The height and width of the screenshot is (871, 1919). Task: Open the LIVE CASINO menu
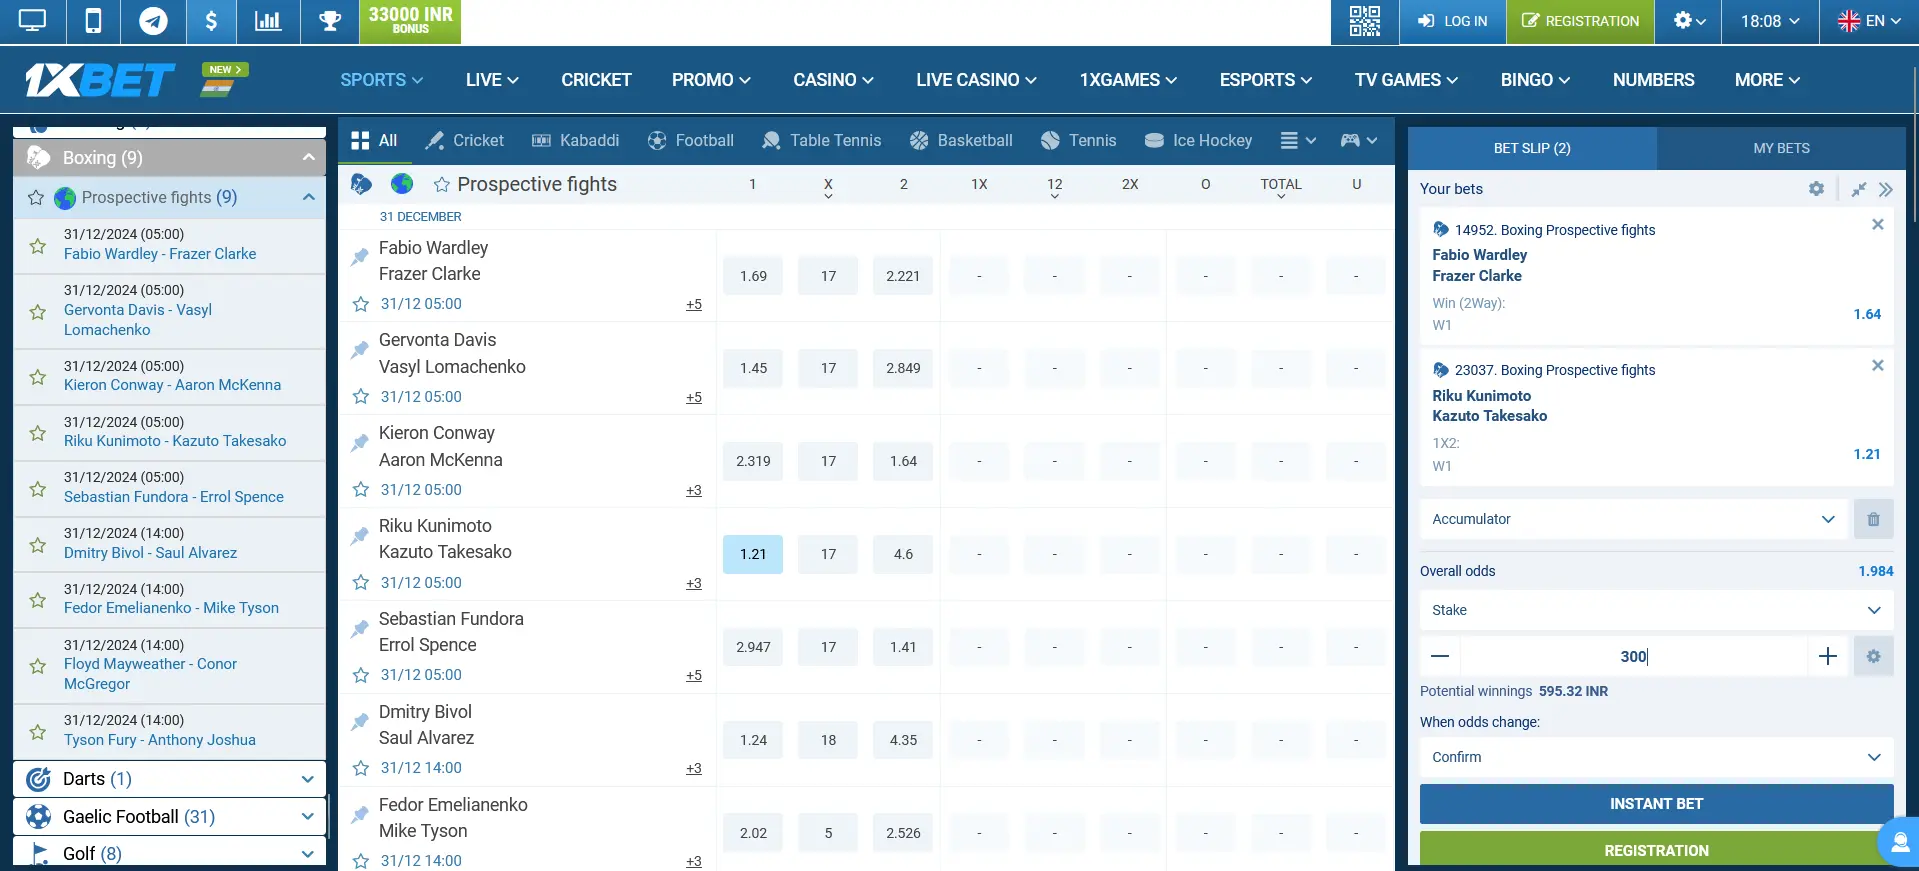pyautogui.click(x=976, y=80)
